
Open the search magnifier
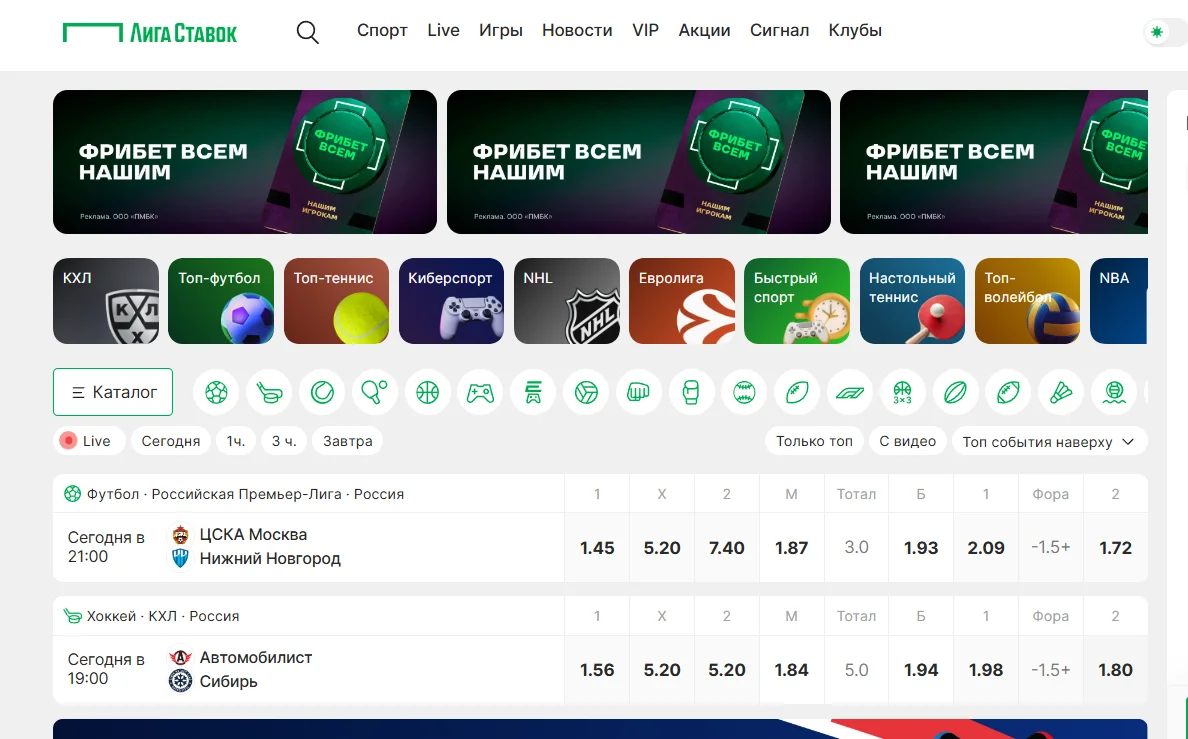click(x=307, y=31)
